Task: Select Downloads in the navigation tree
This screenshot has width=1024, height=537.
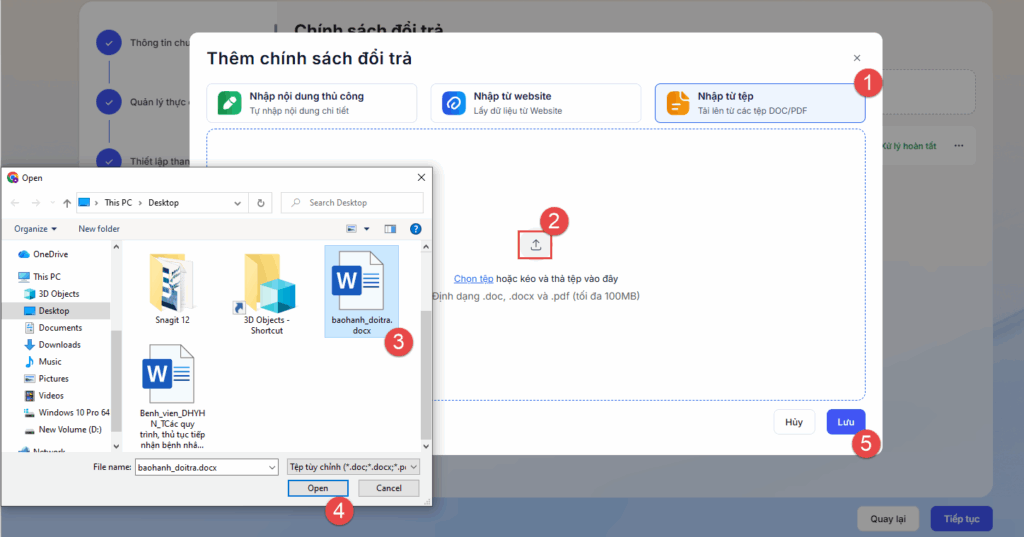Action: [x=59, y=345]
